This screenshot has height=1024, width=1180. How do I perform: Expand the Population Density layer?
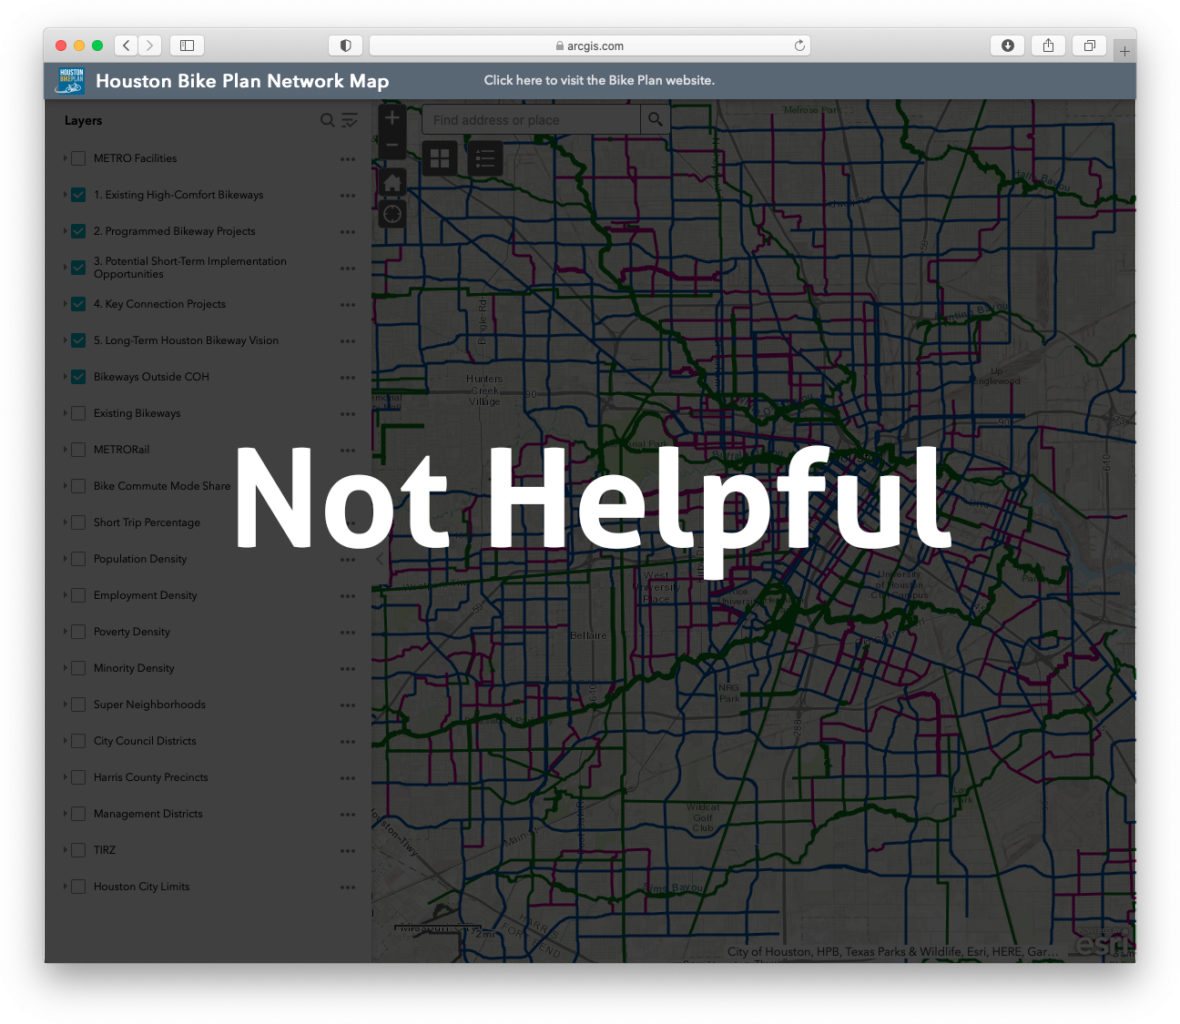(x=65, y=559)
